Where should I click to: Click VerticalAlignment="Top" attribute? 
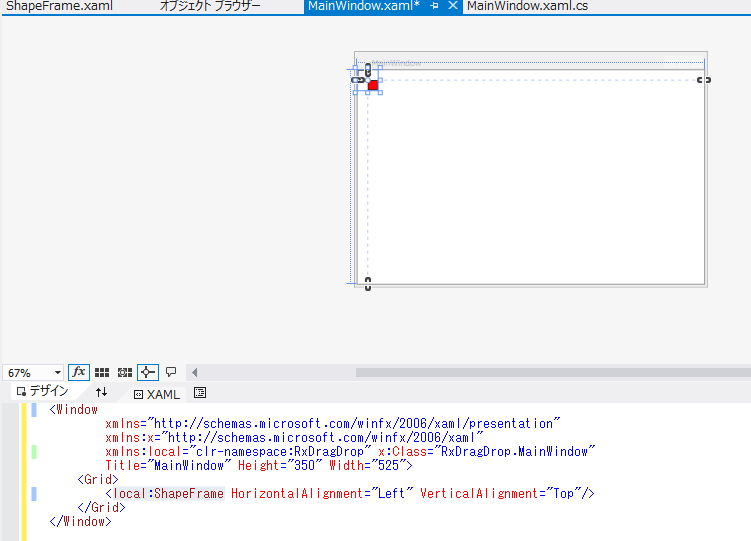(x=500, y=494)
